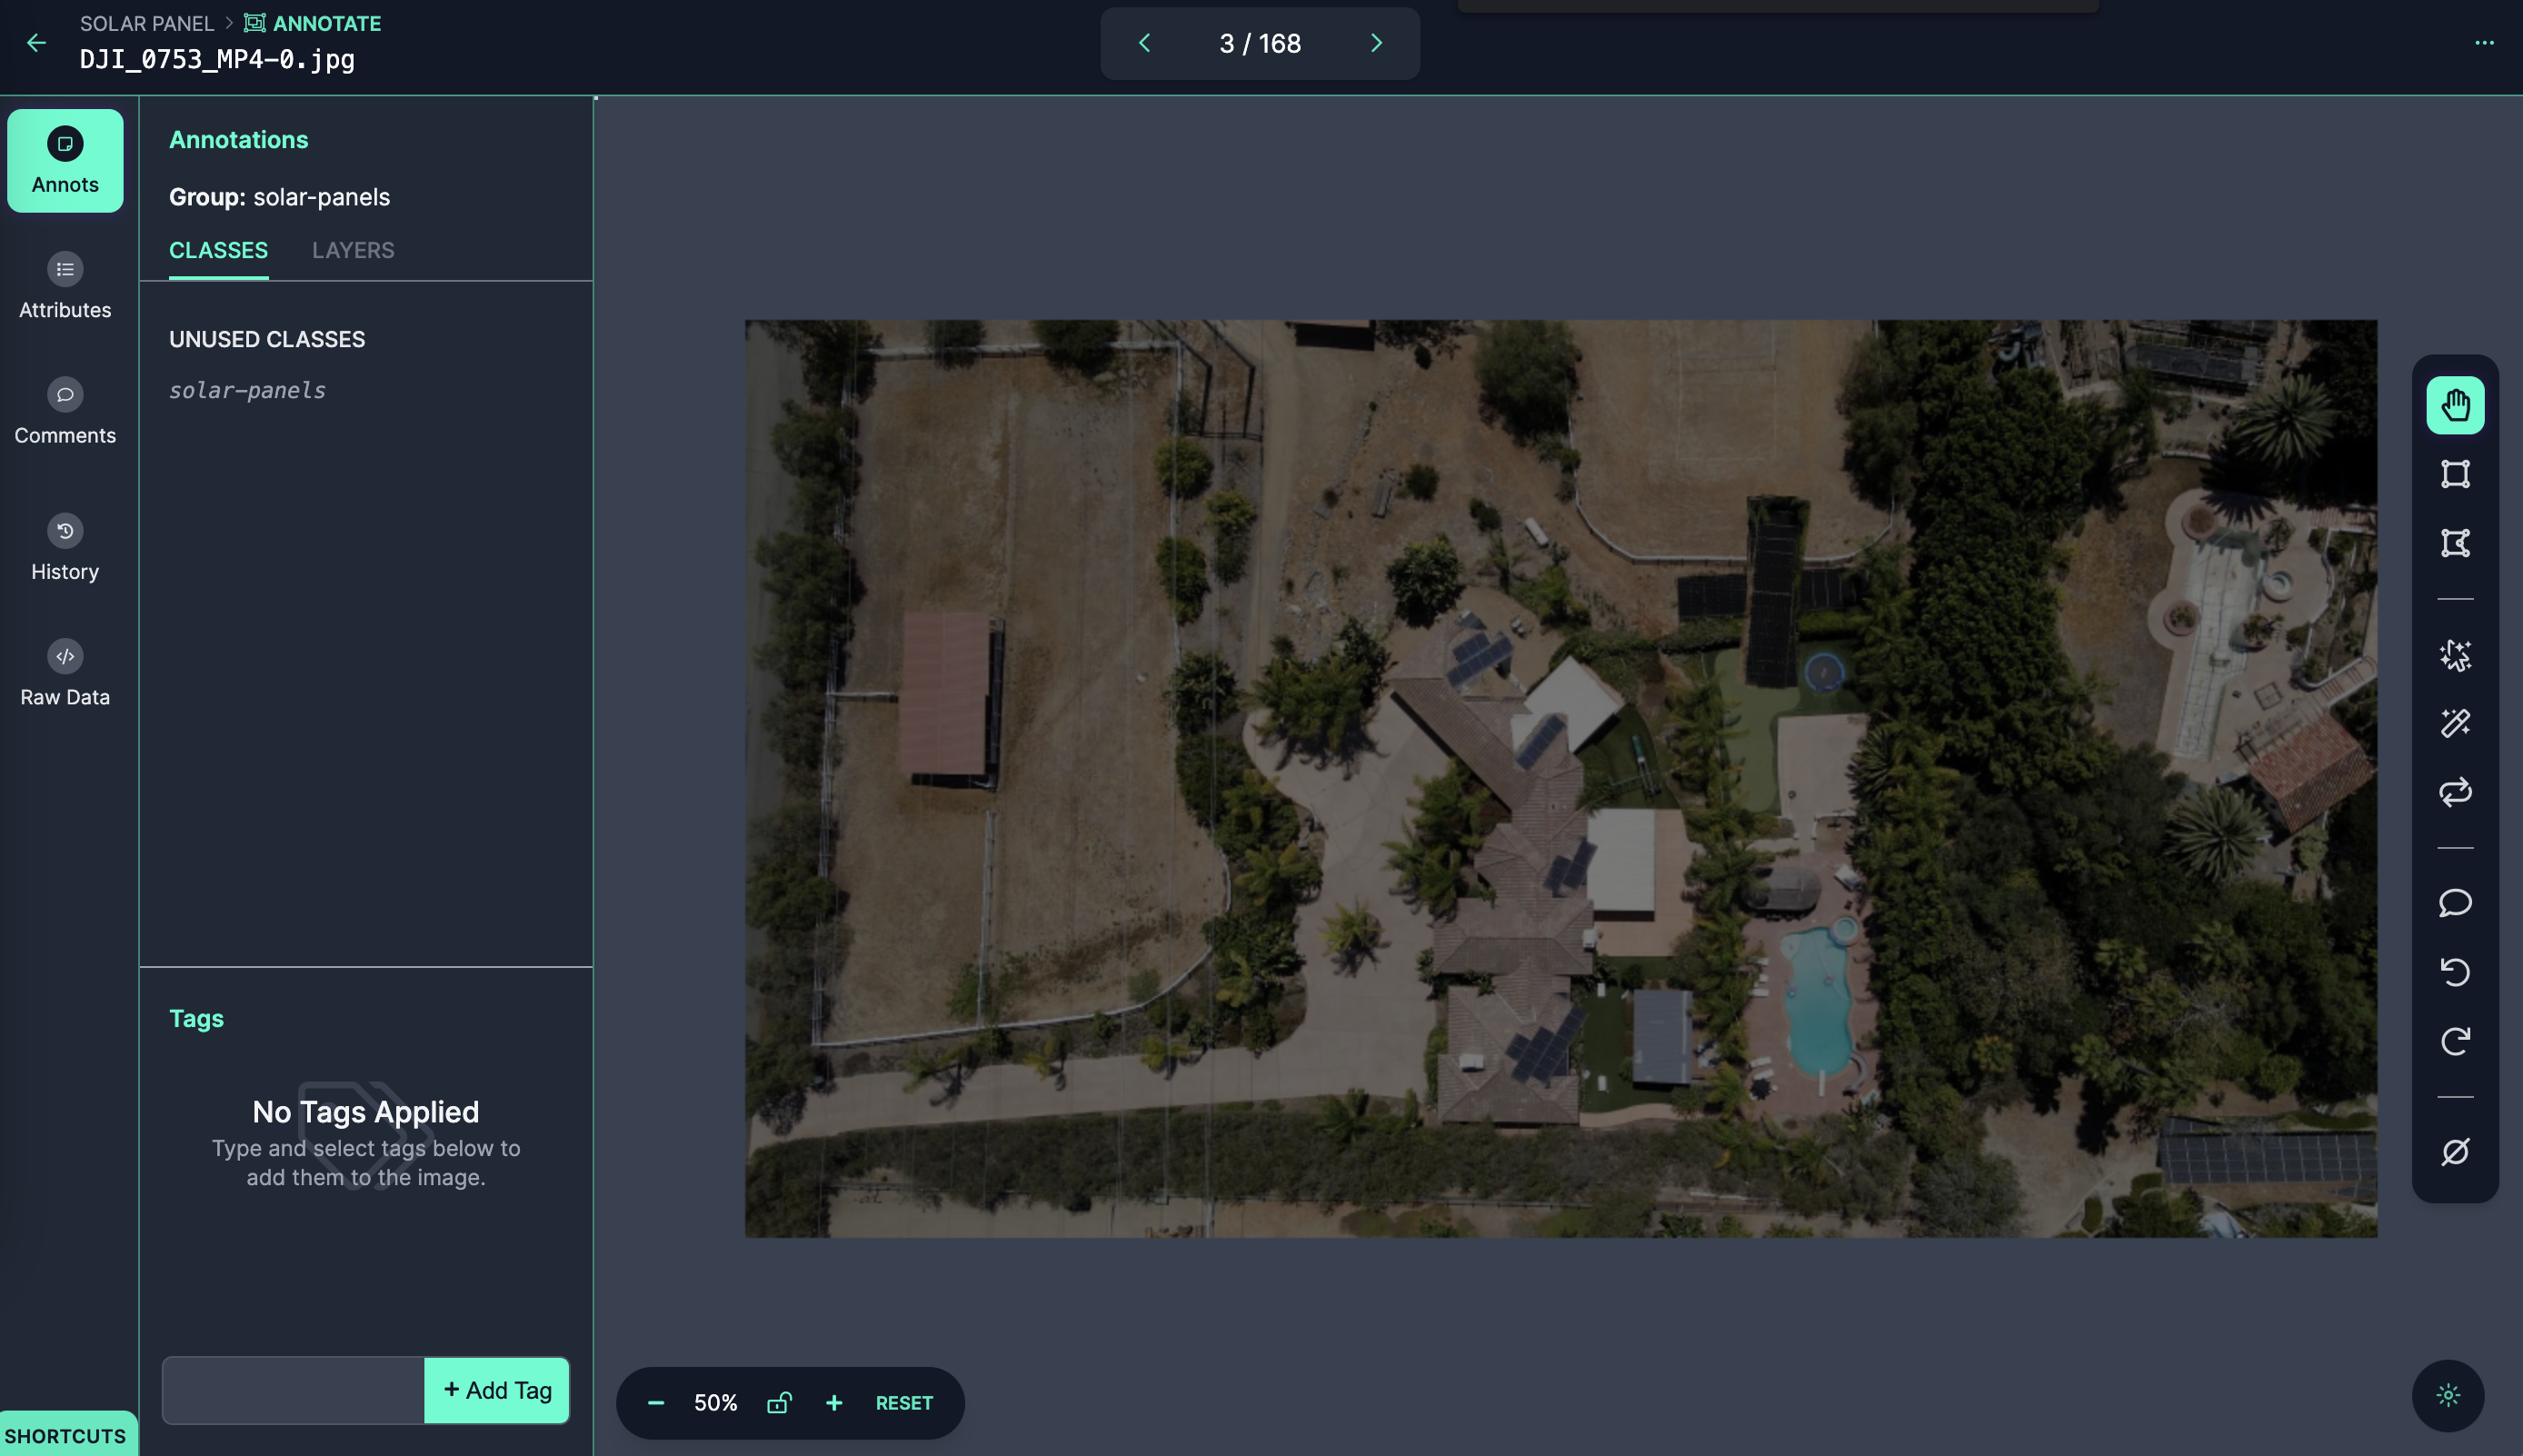Toggle brightness settings button
Image resolution: width=2523 pixels, height=1456 pixels.
pos(2447,1395)
